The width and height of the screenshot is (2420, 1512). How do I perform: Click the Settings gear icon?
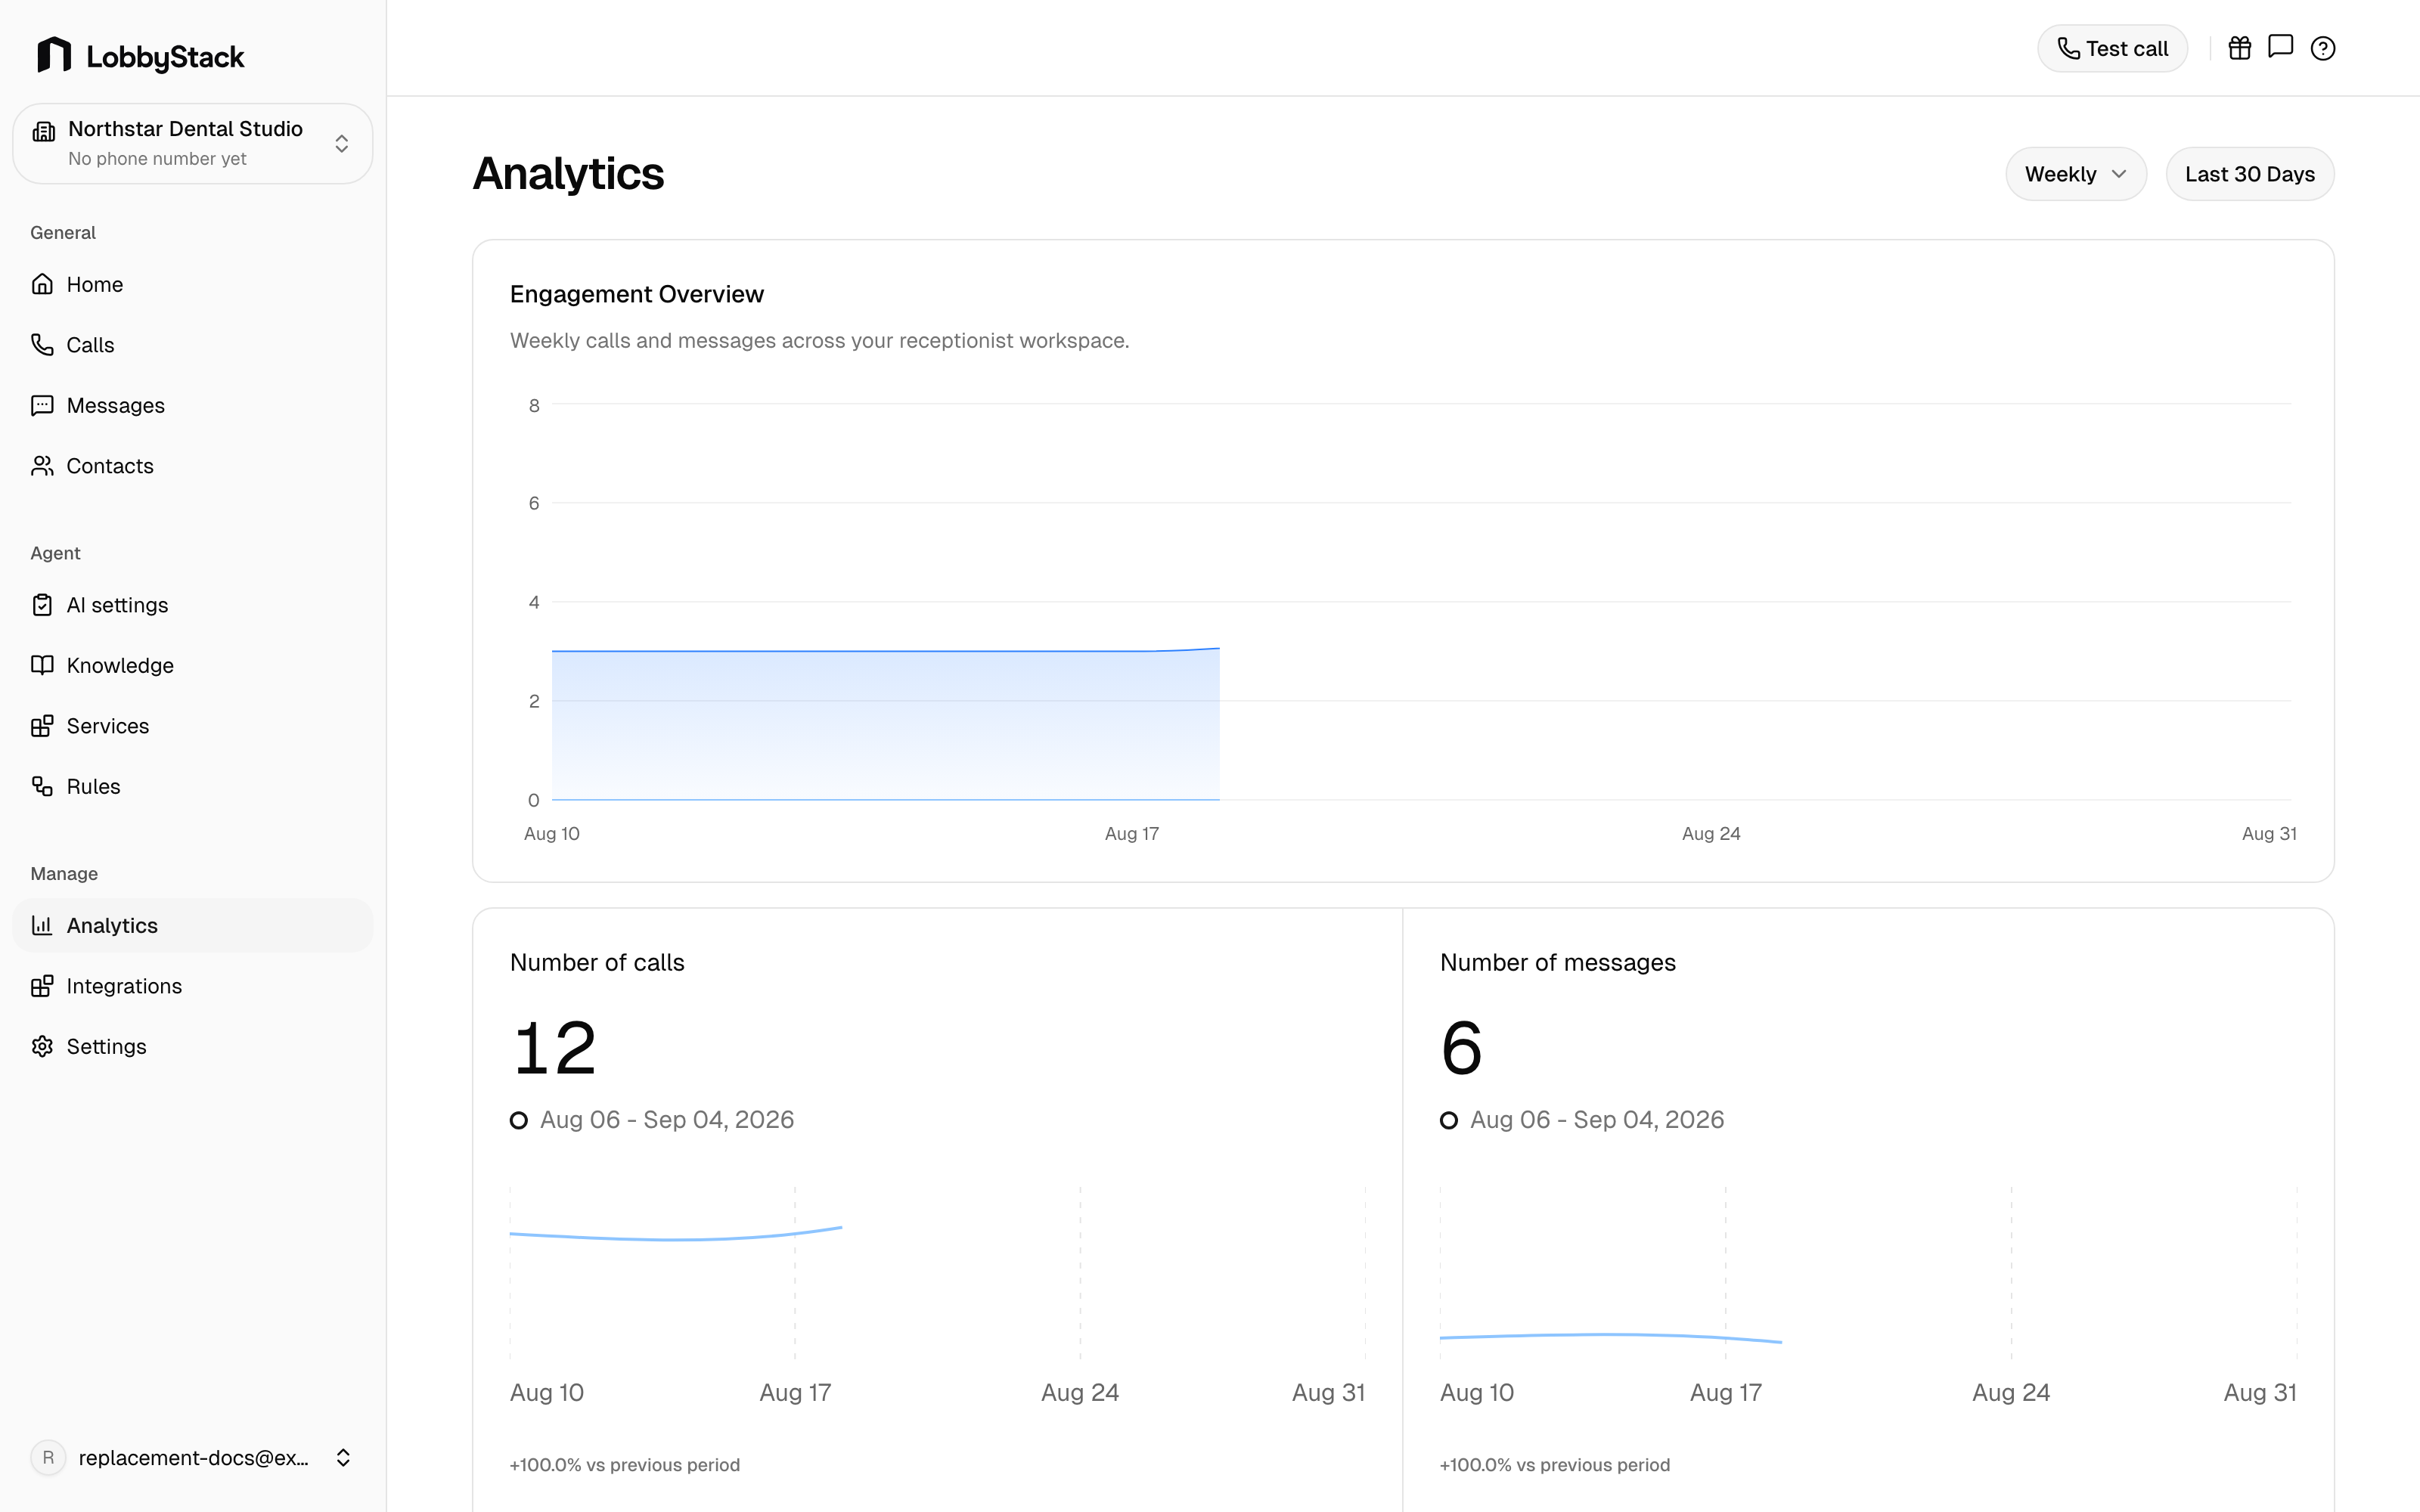42,1046
